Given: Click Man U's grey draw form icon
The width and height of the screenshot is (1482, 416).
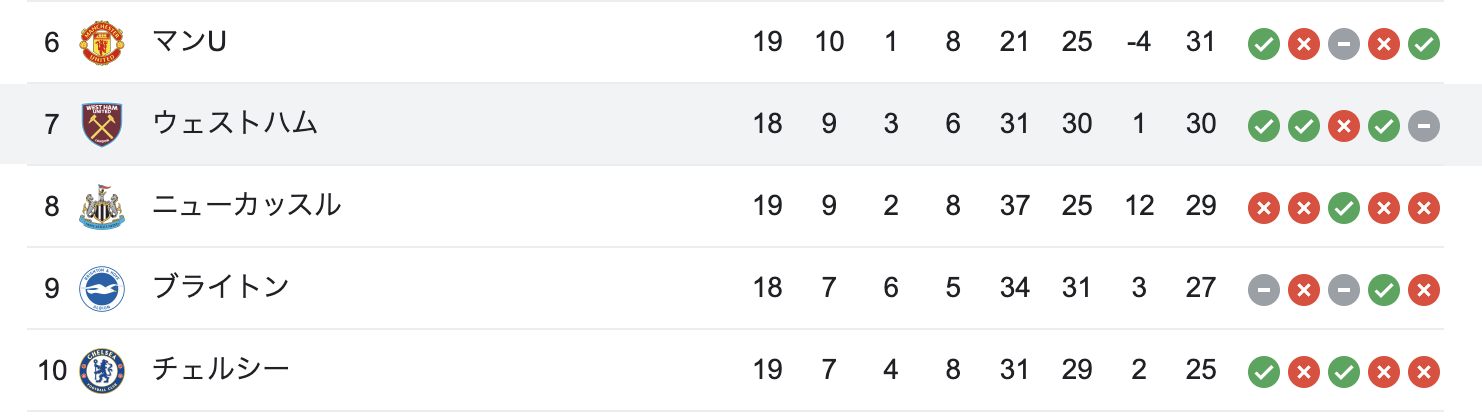Looking at the screenshot, I should (1344, 44).
